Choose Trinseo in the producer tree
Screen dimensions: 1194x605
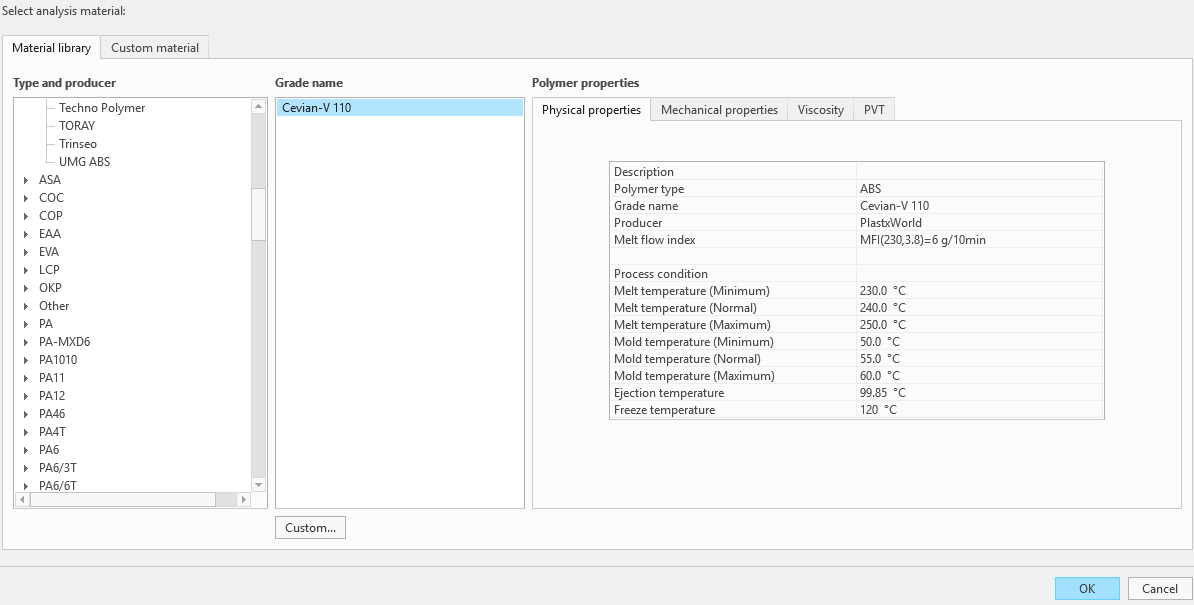(x=78, y=144)
